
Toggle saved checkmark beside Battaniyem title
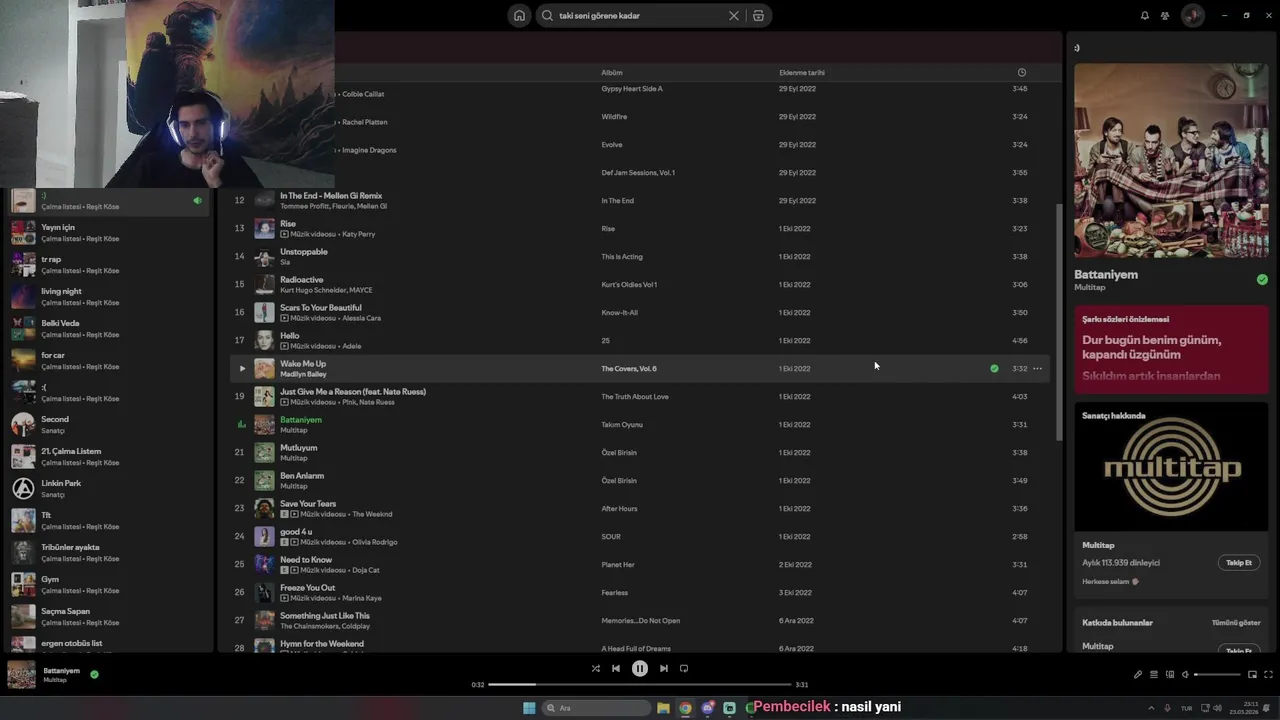click(1262, 280)
